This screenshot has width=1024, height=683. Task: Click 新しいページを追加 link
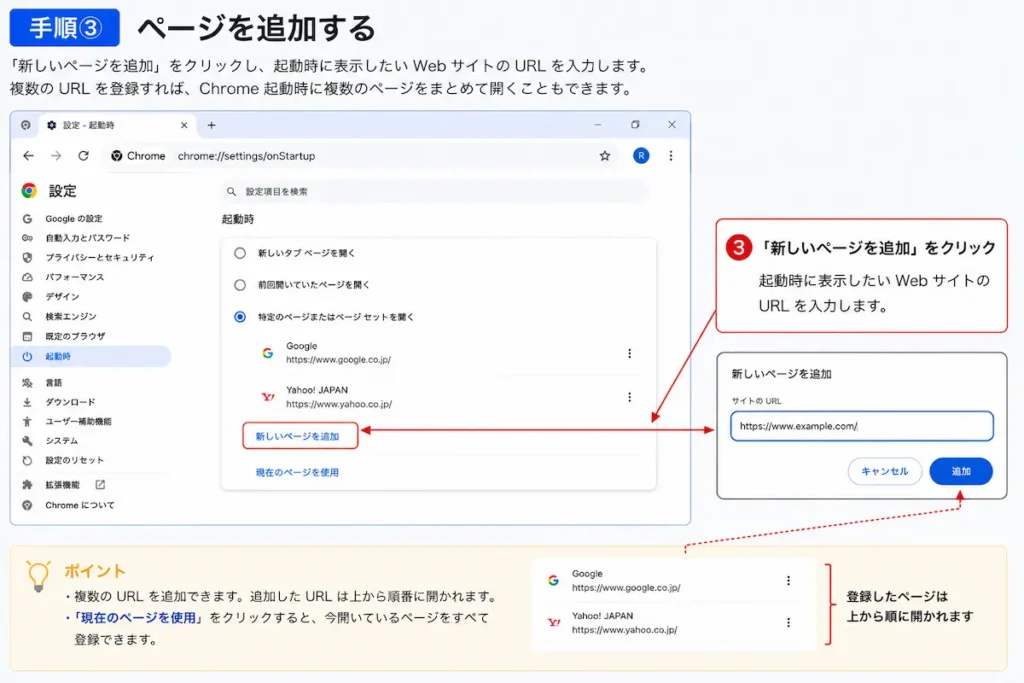(298, 436)
